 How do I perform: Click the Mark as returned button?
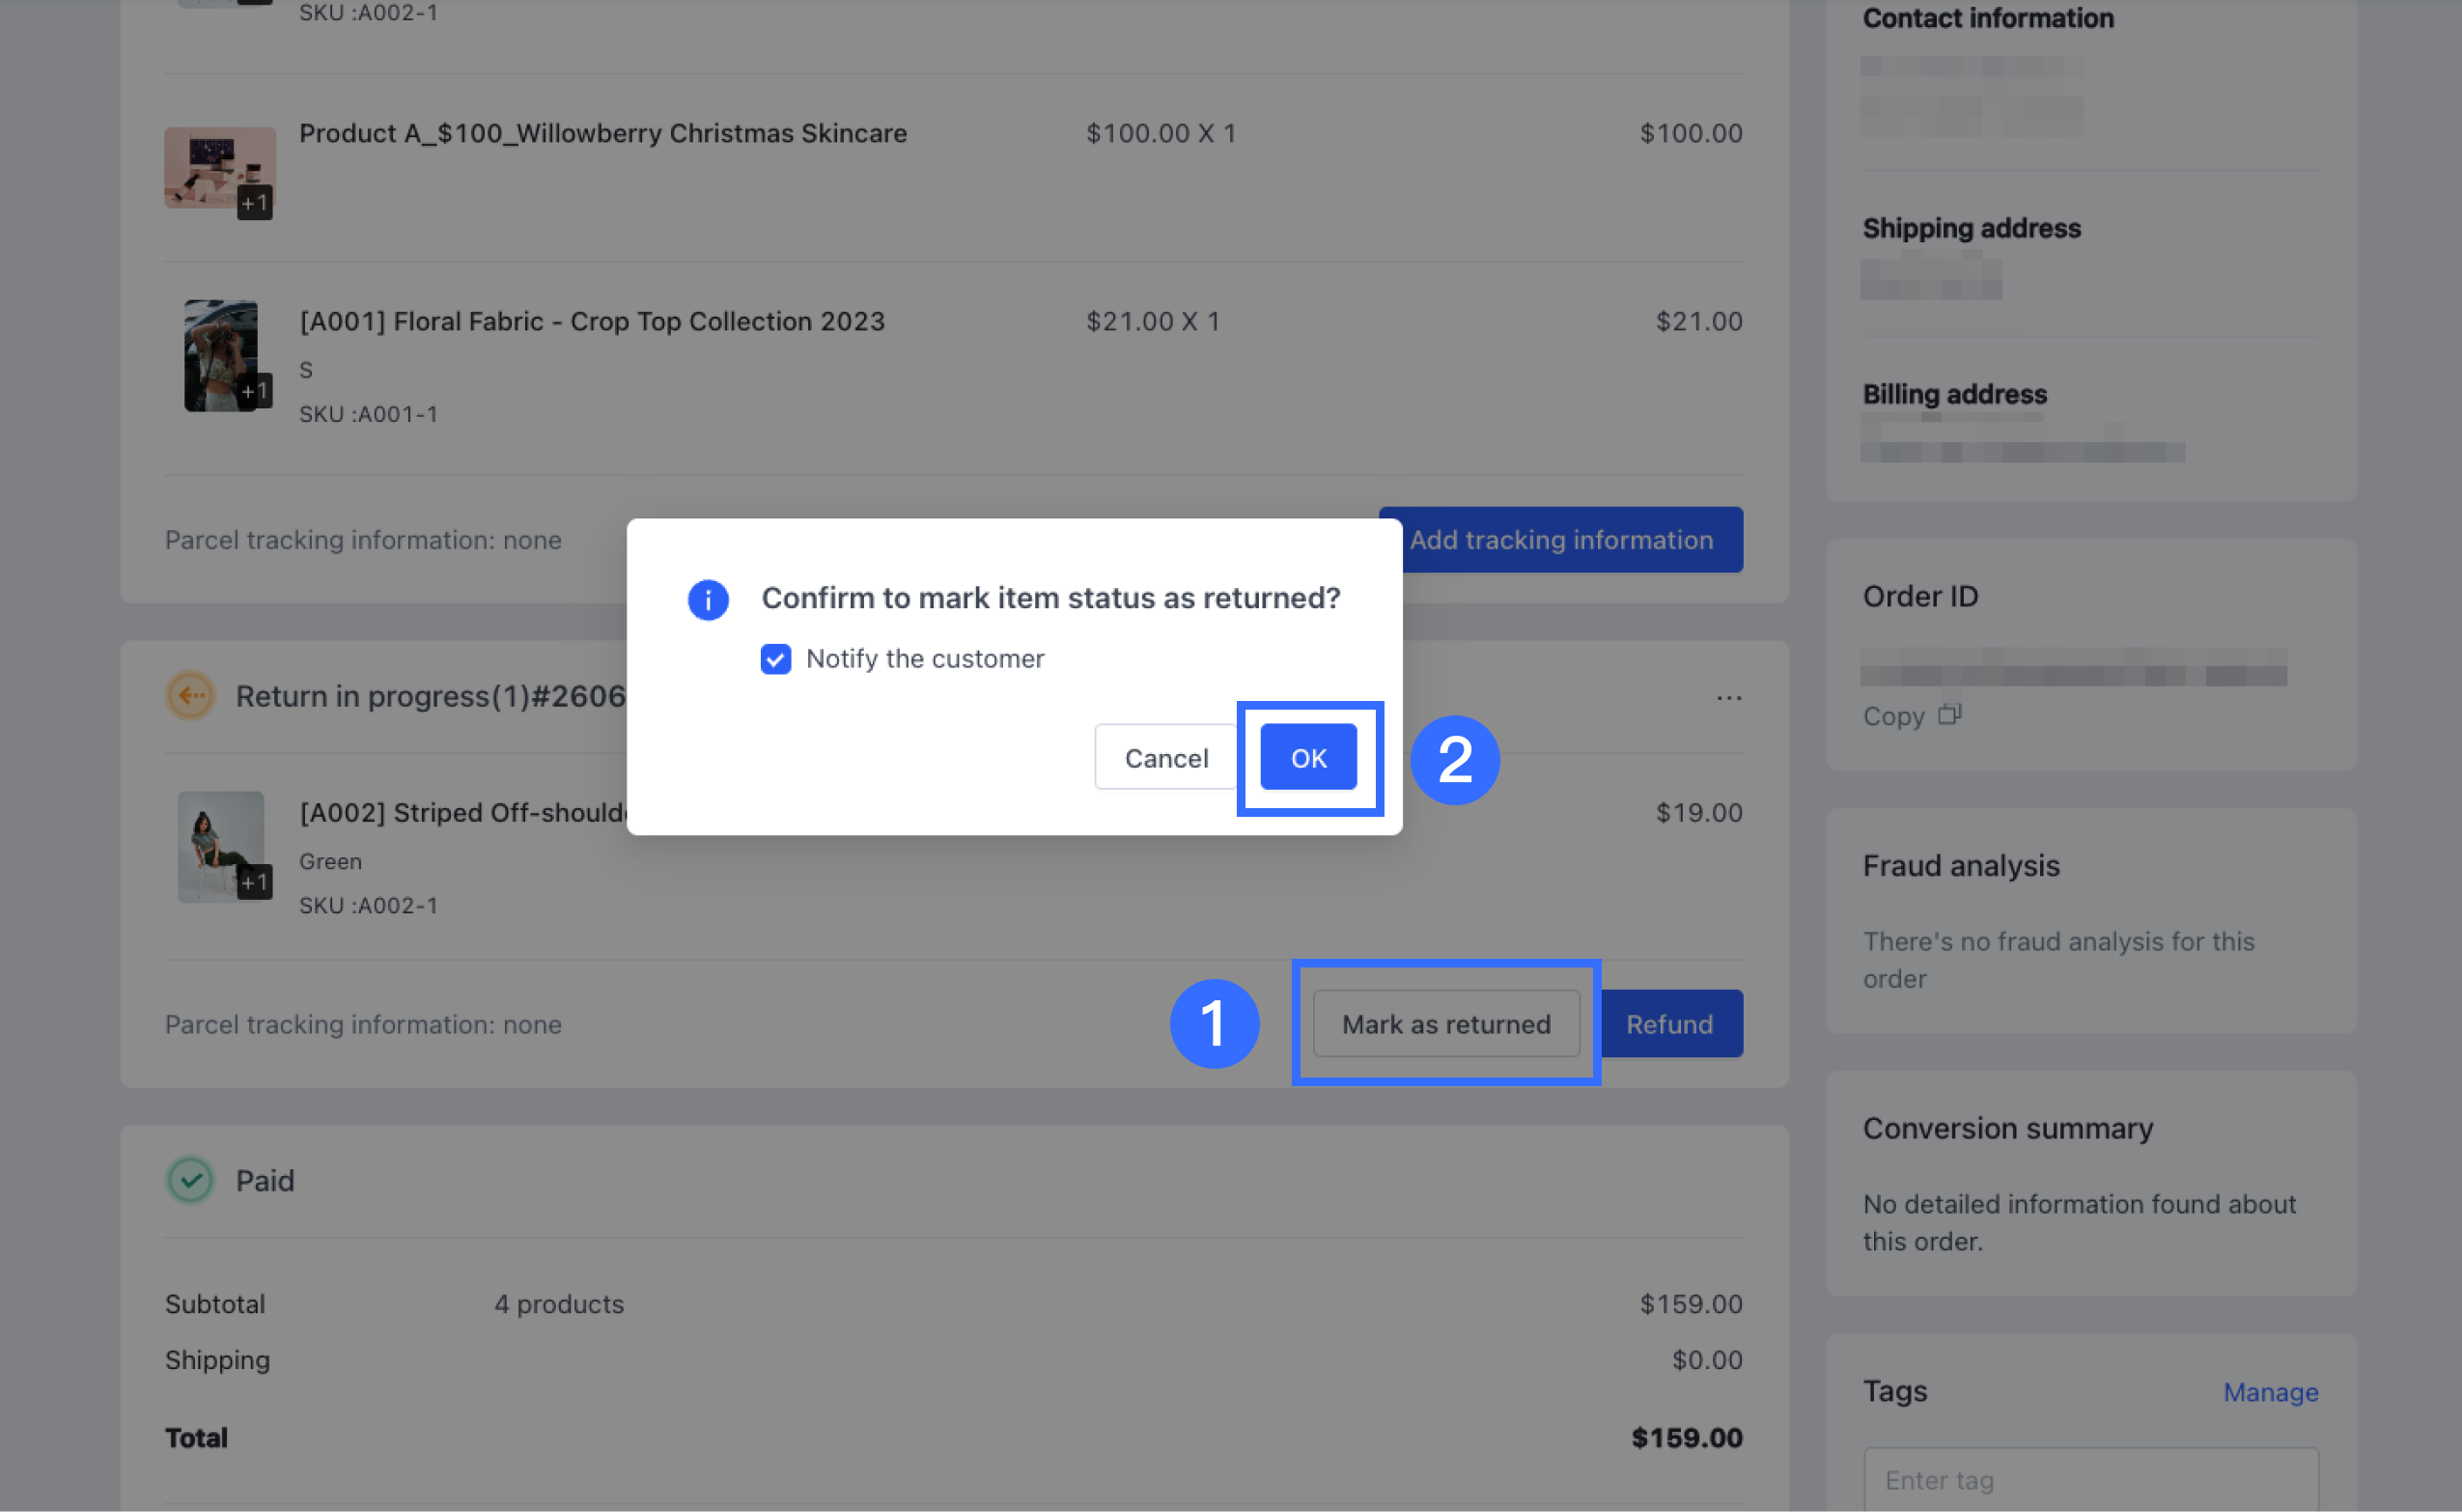click(1445, 1023)
